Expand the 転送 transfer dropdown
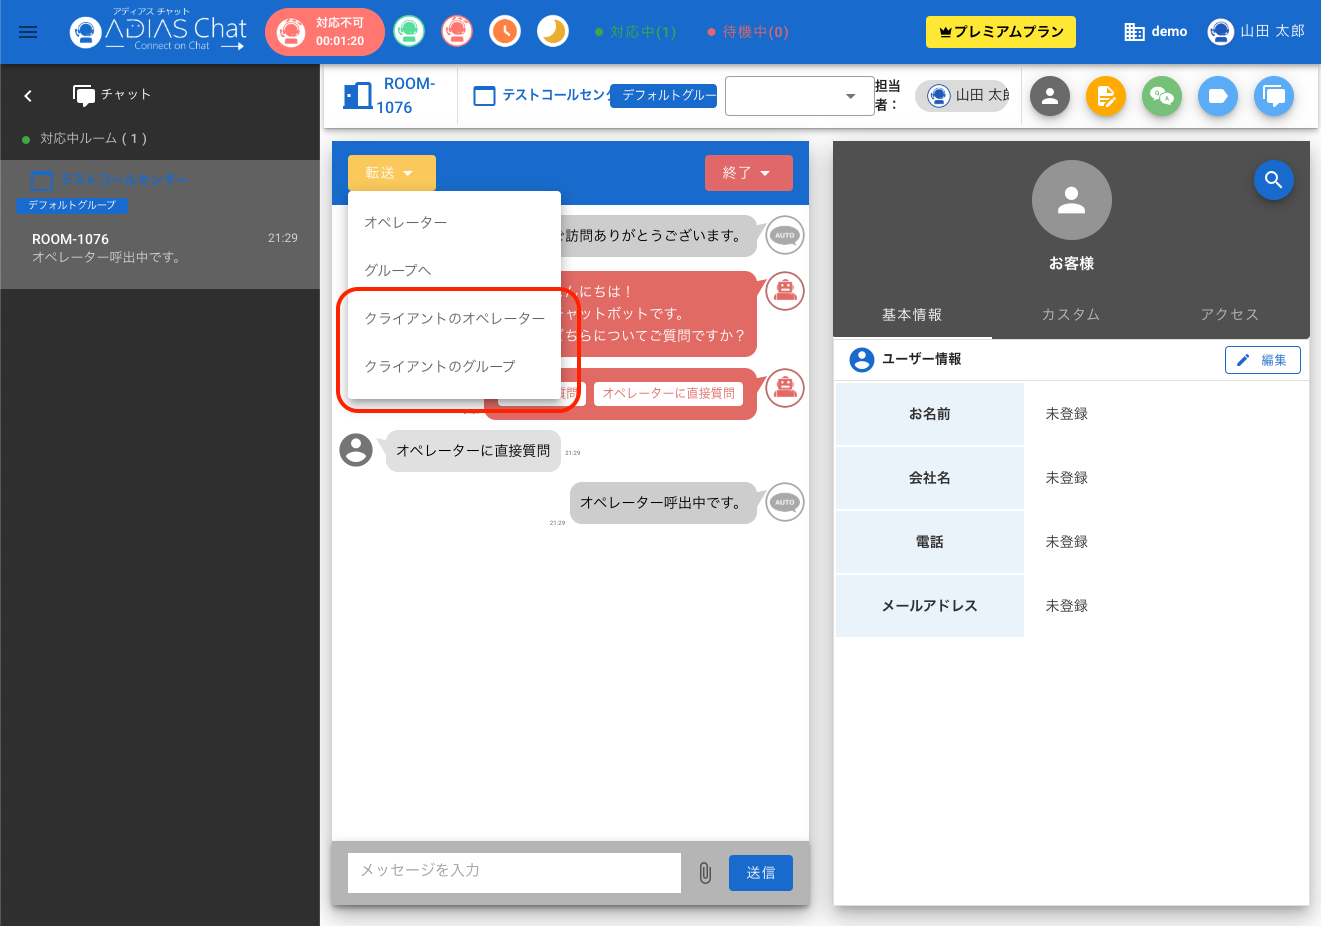 pos(391,173)
